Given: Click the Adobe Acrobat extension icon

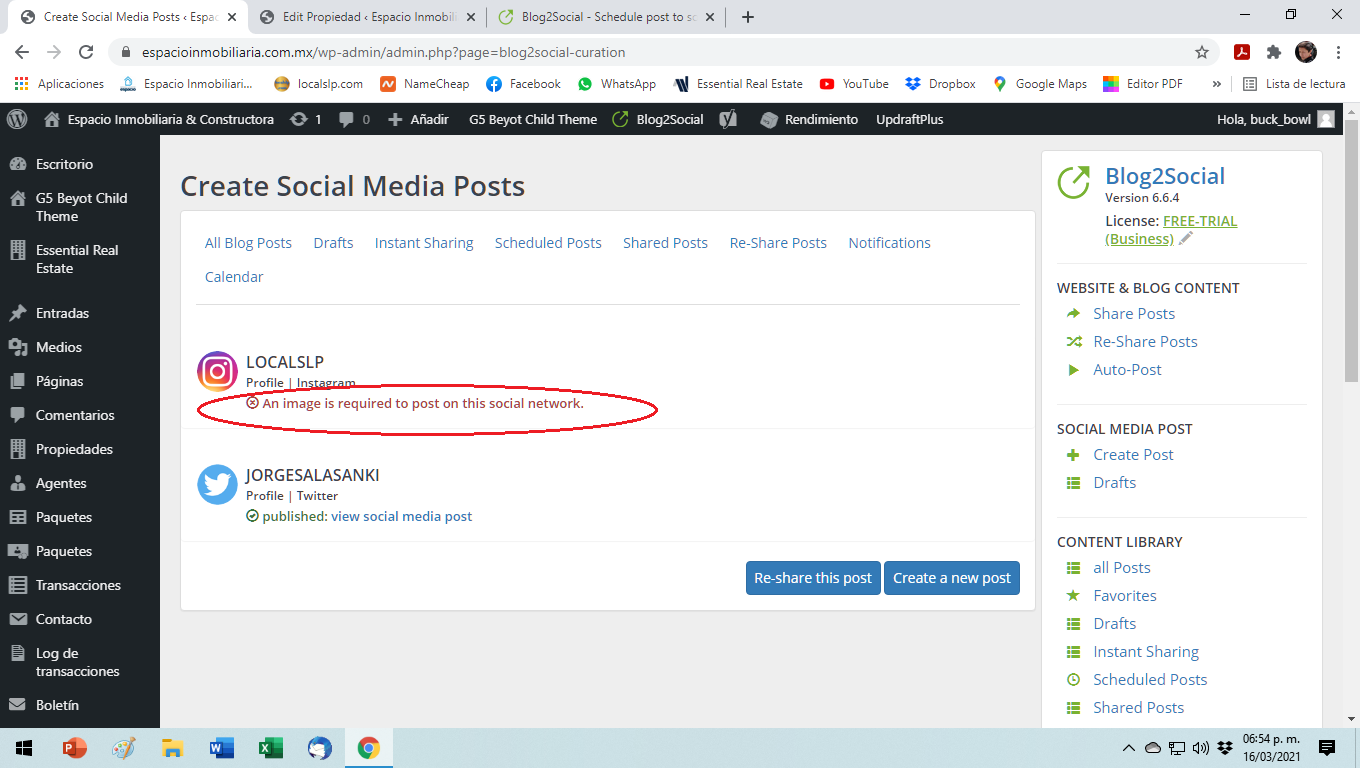Looking at the screenshot, I should [x=1242, y=52].
